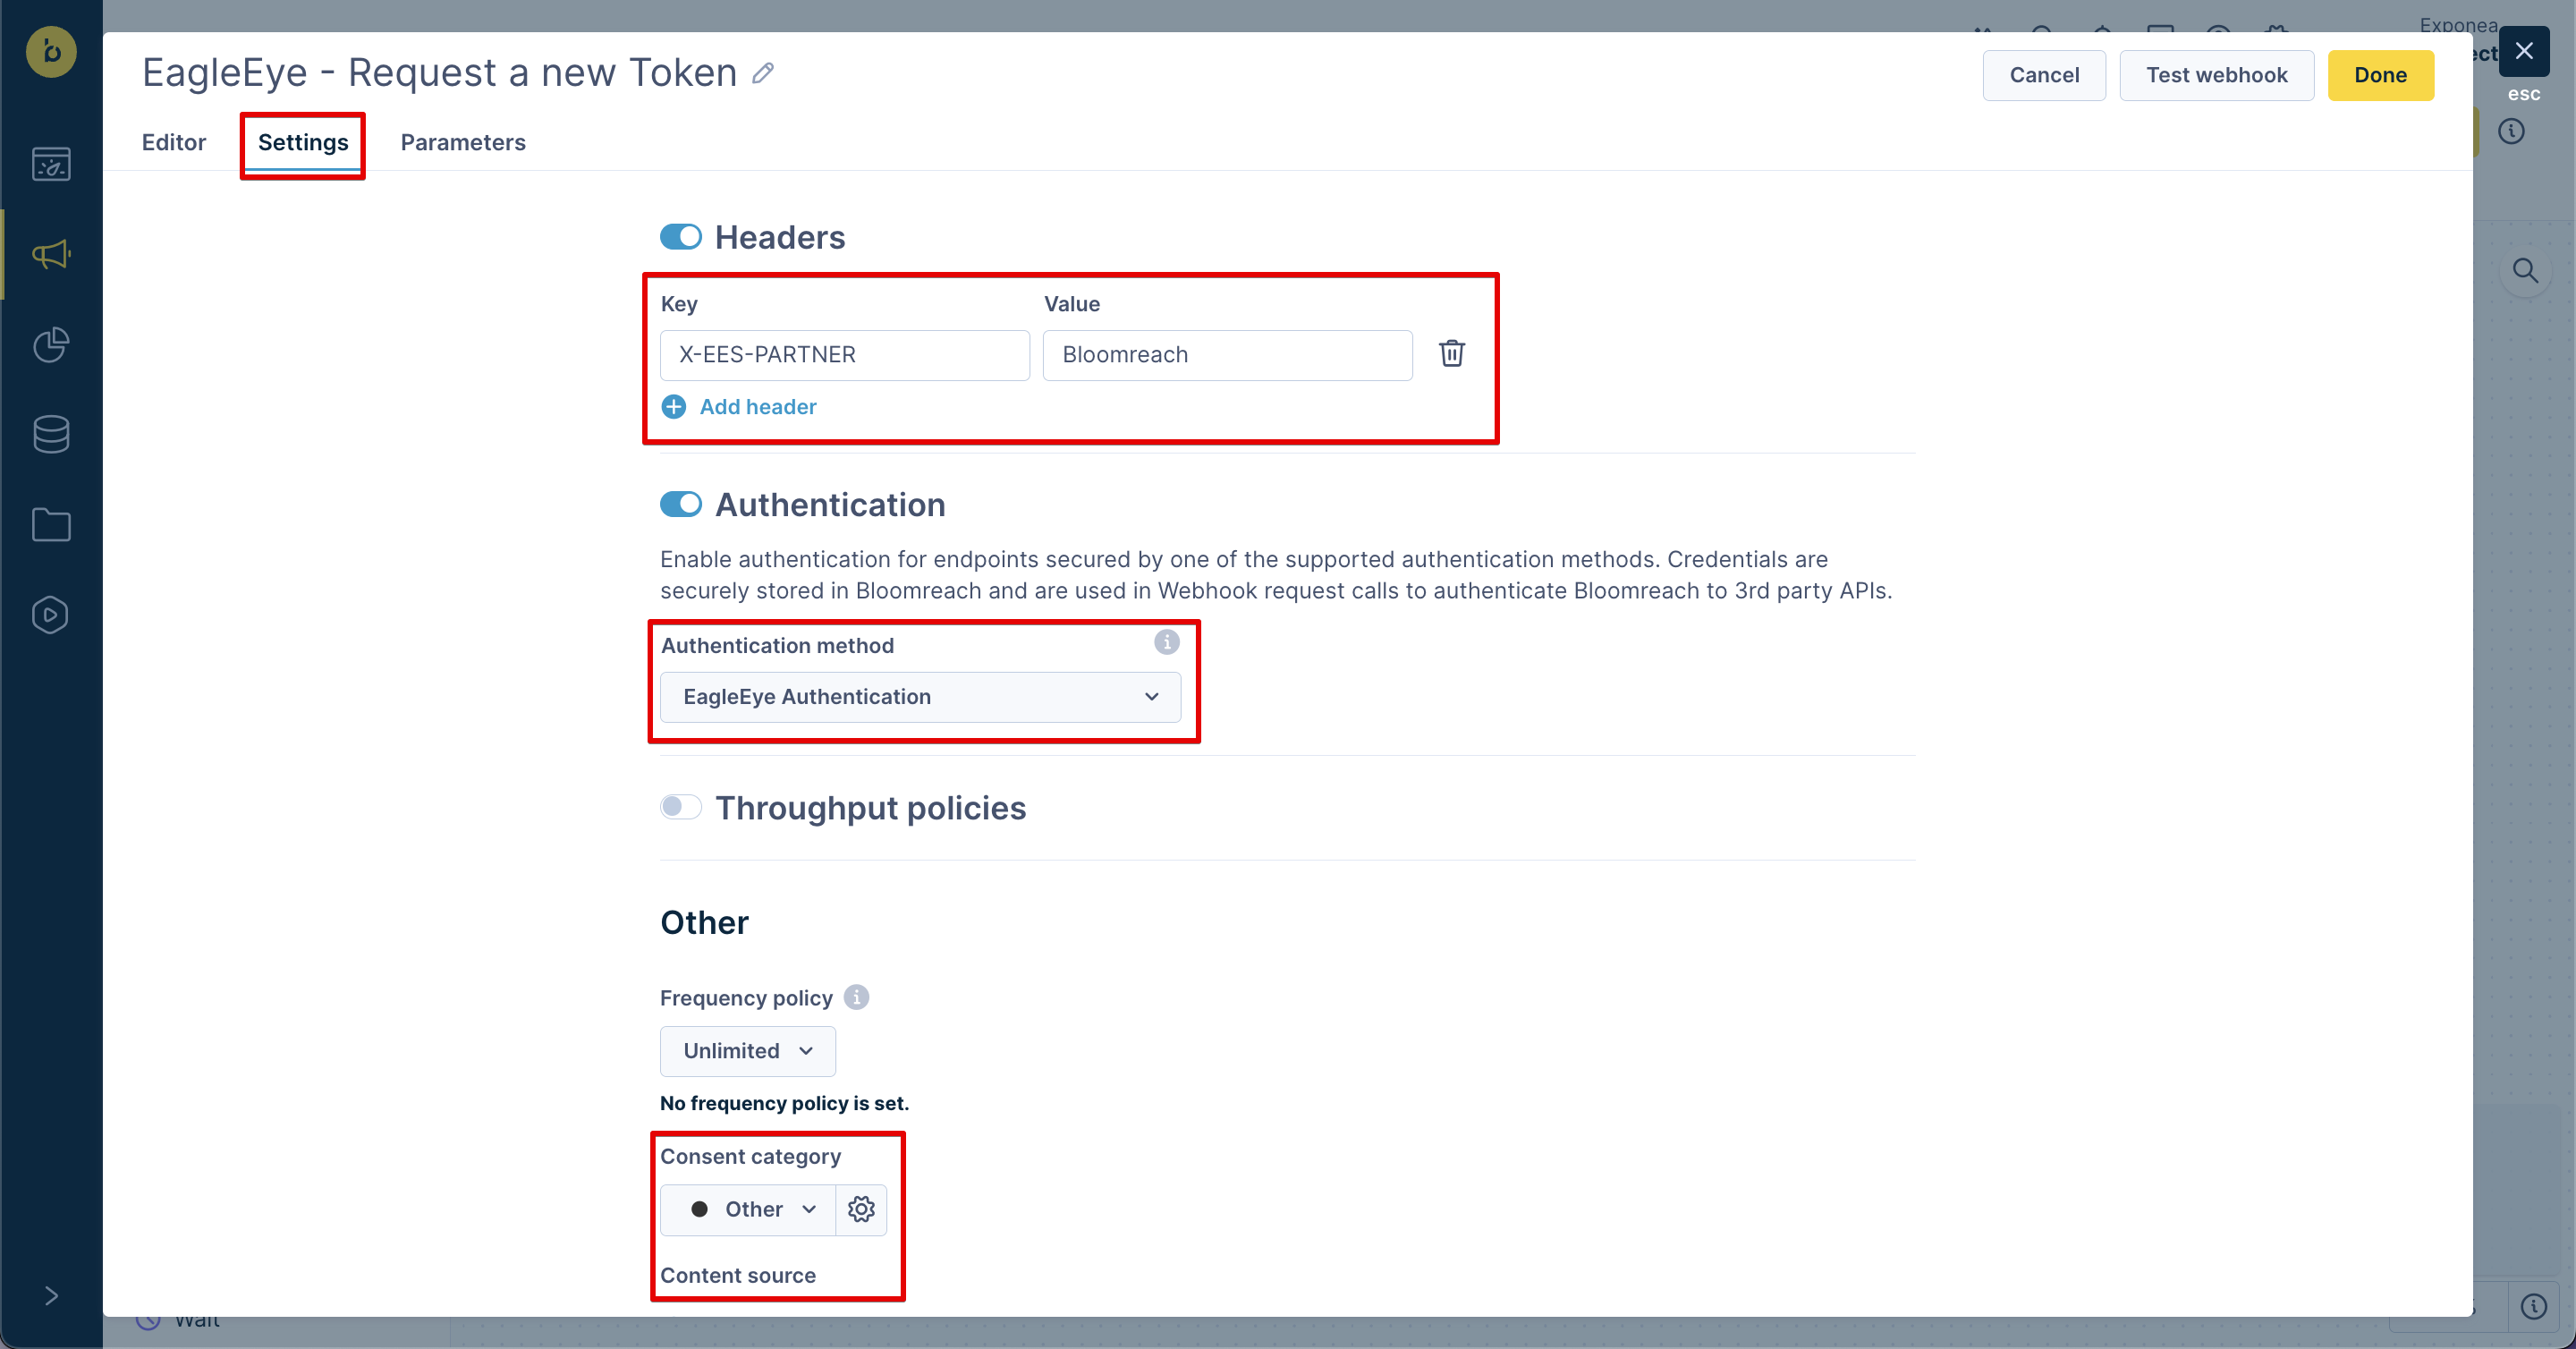Click info icon next to Frequency policy
The height and width of the screenshot is (1349, 2576).
point(856,997)
